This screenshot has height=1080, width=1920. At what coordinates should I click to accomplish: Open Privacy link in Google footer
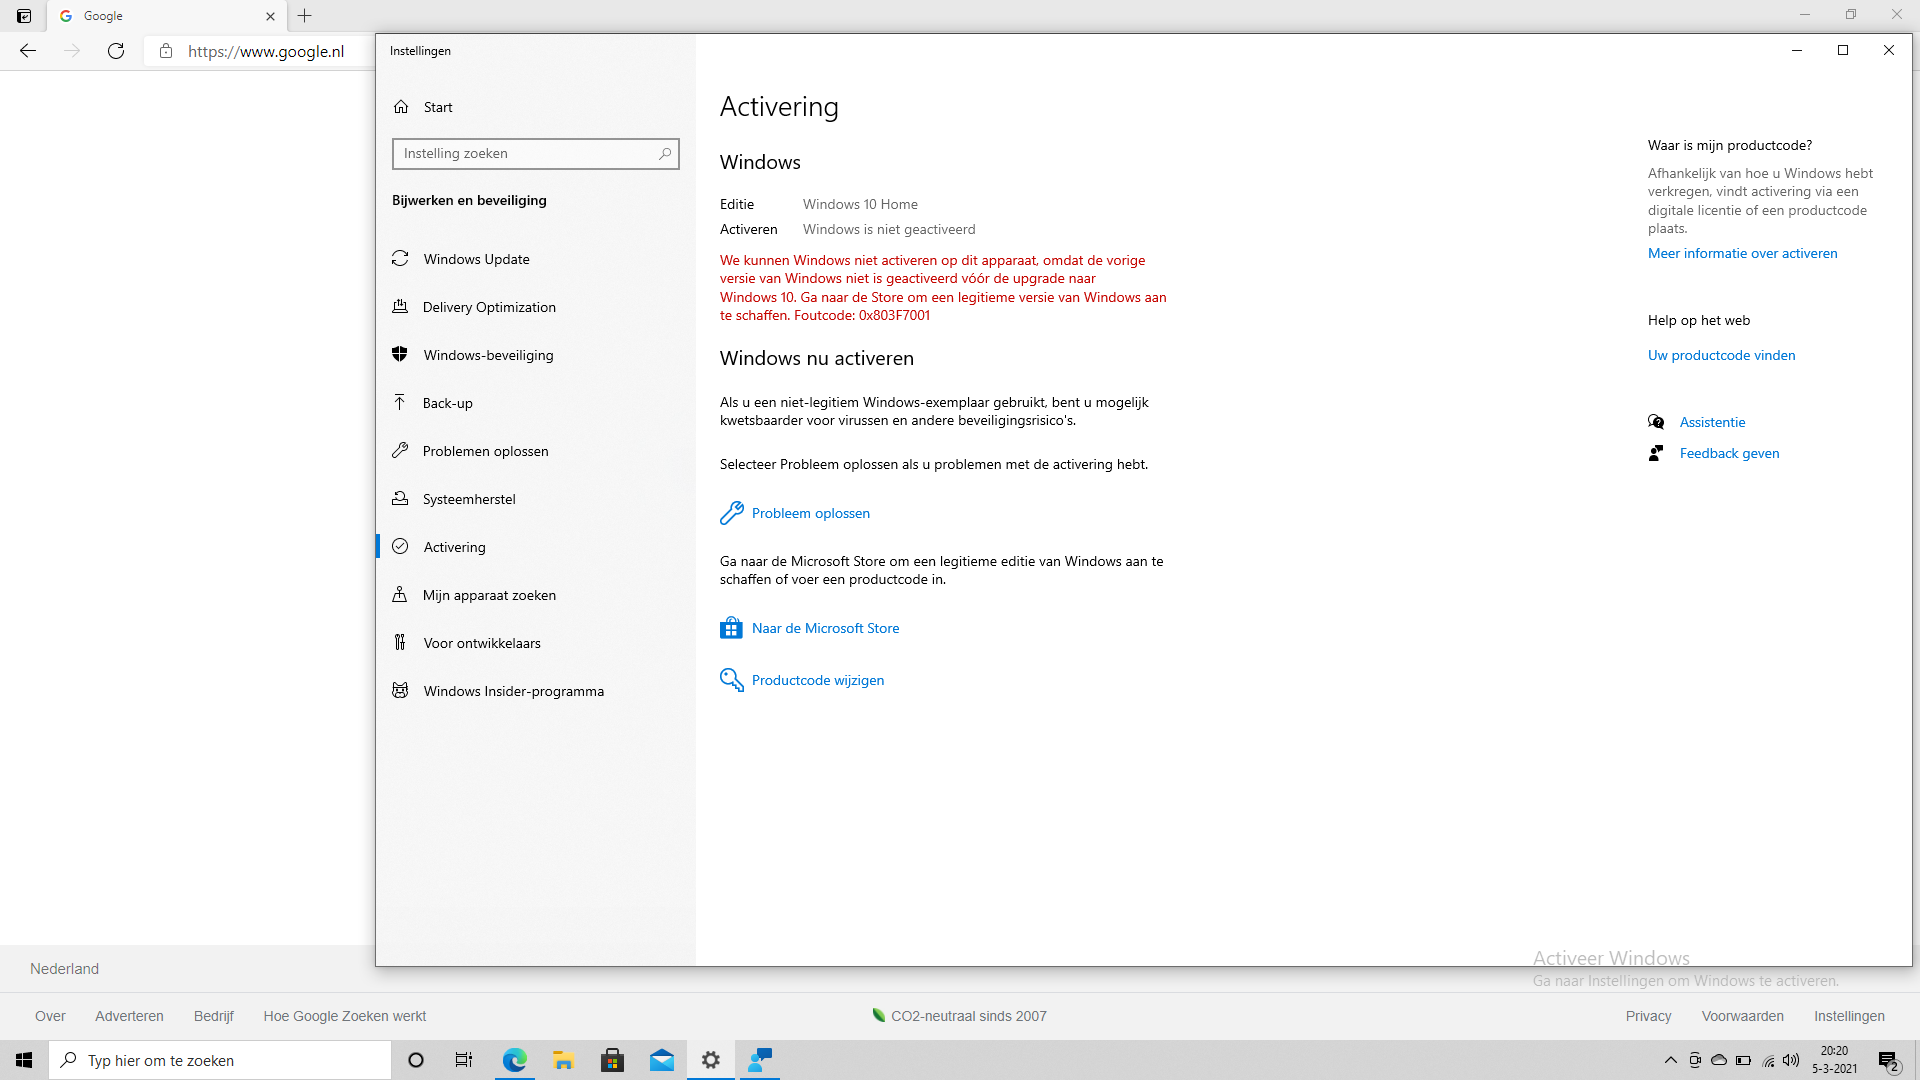click(1648, 1016)
